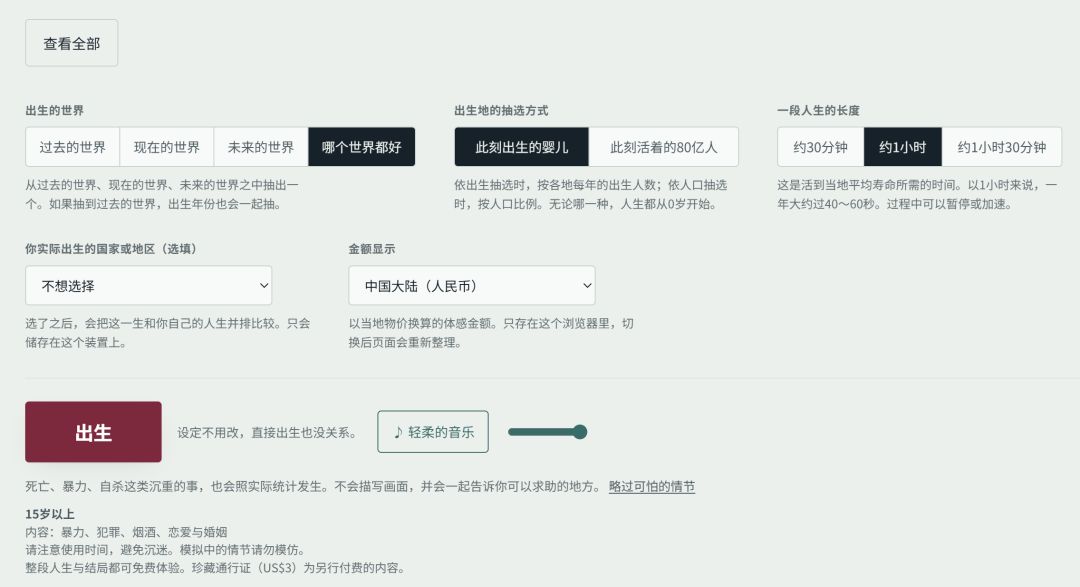Click the 珍藏通行证（US$3） pricing line
Screen dimensions: 1080x587
click(x=215, y=568)
